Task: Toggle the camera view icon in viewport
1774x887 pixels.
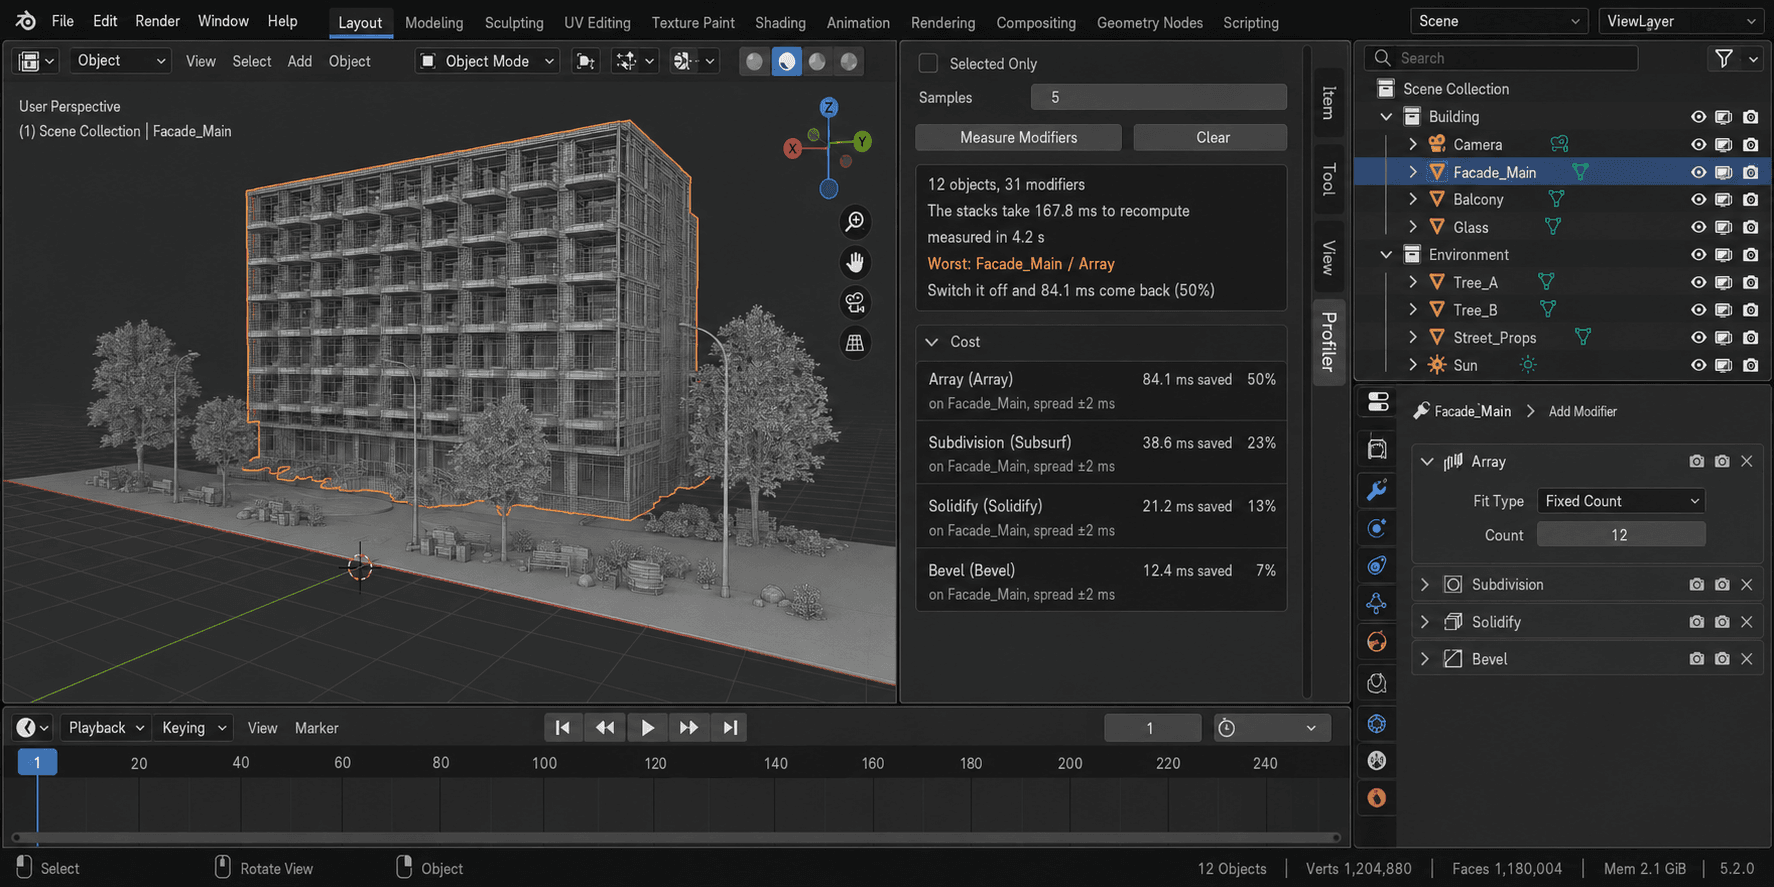Action: coord(855,302)
